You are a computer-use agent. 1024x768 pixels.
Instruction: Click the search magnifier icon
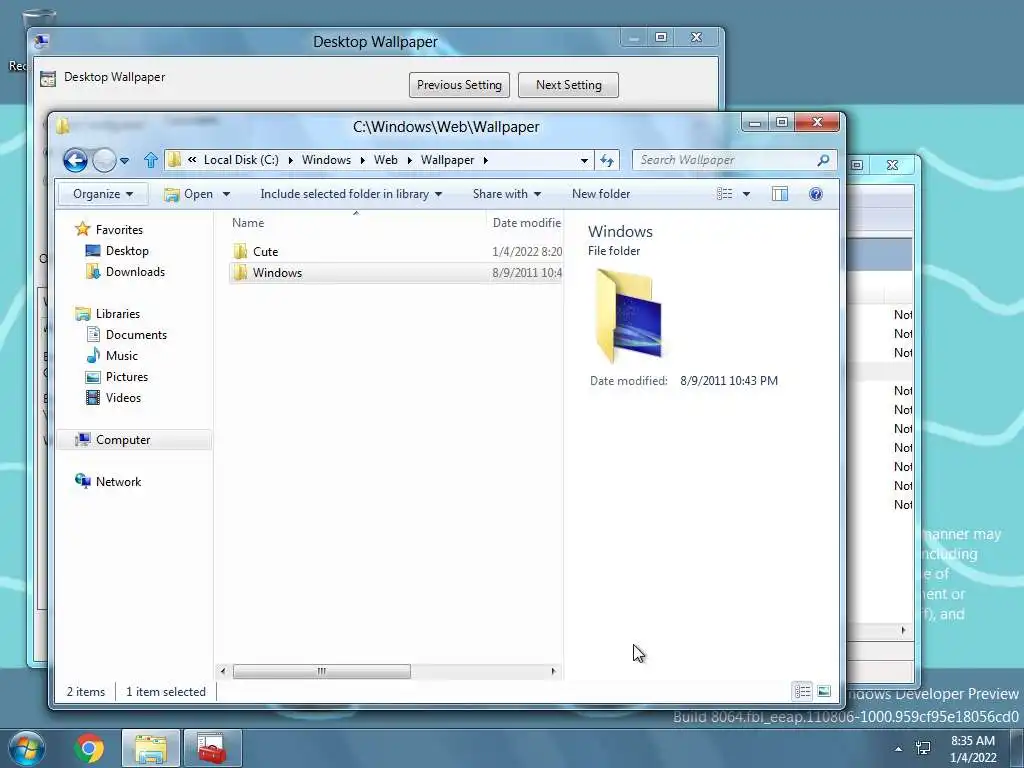click(823, 160)
